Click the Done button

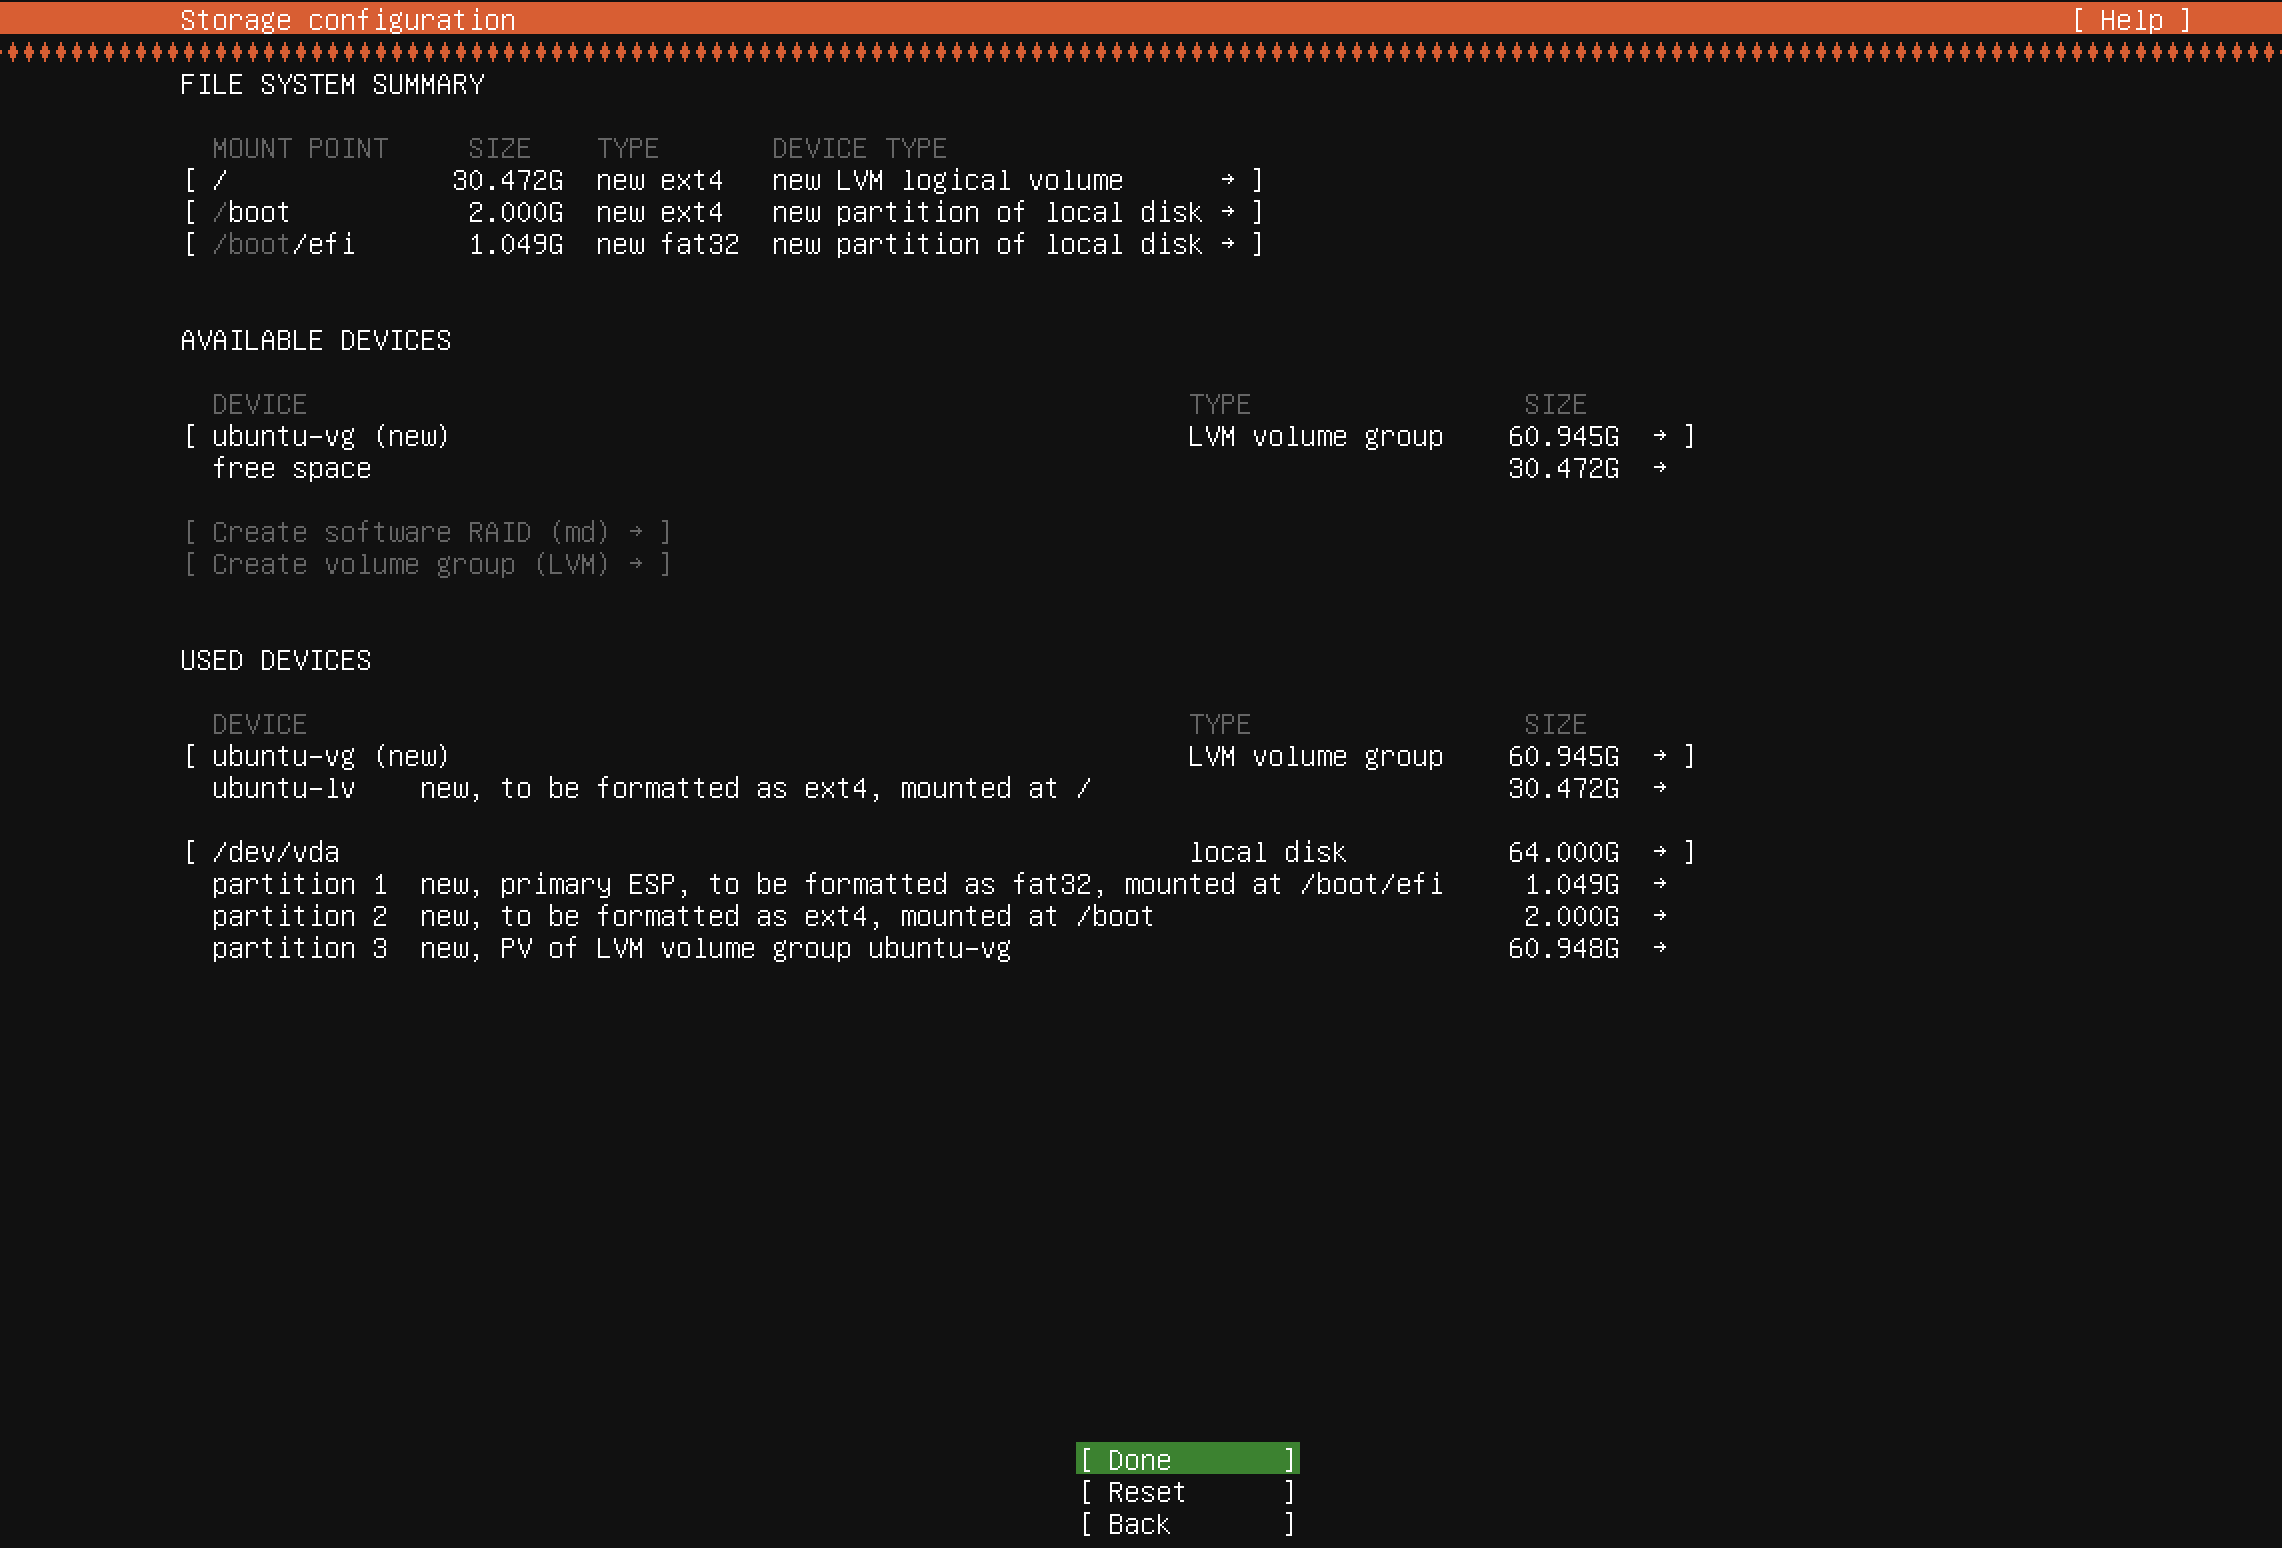point(1186,1459)
